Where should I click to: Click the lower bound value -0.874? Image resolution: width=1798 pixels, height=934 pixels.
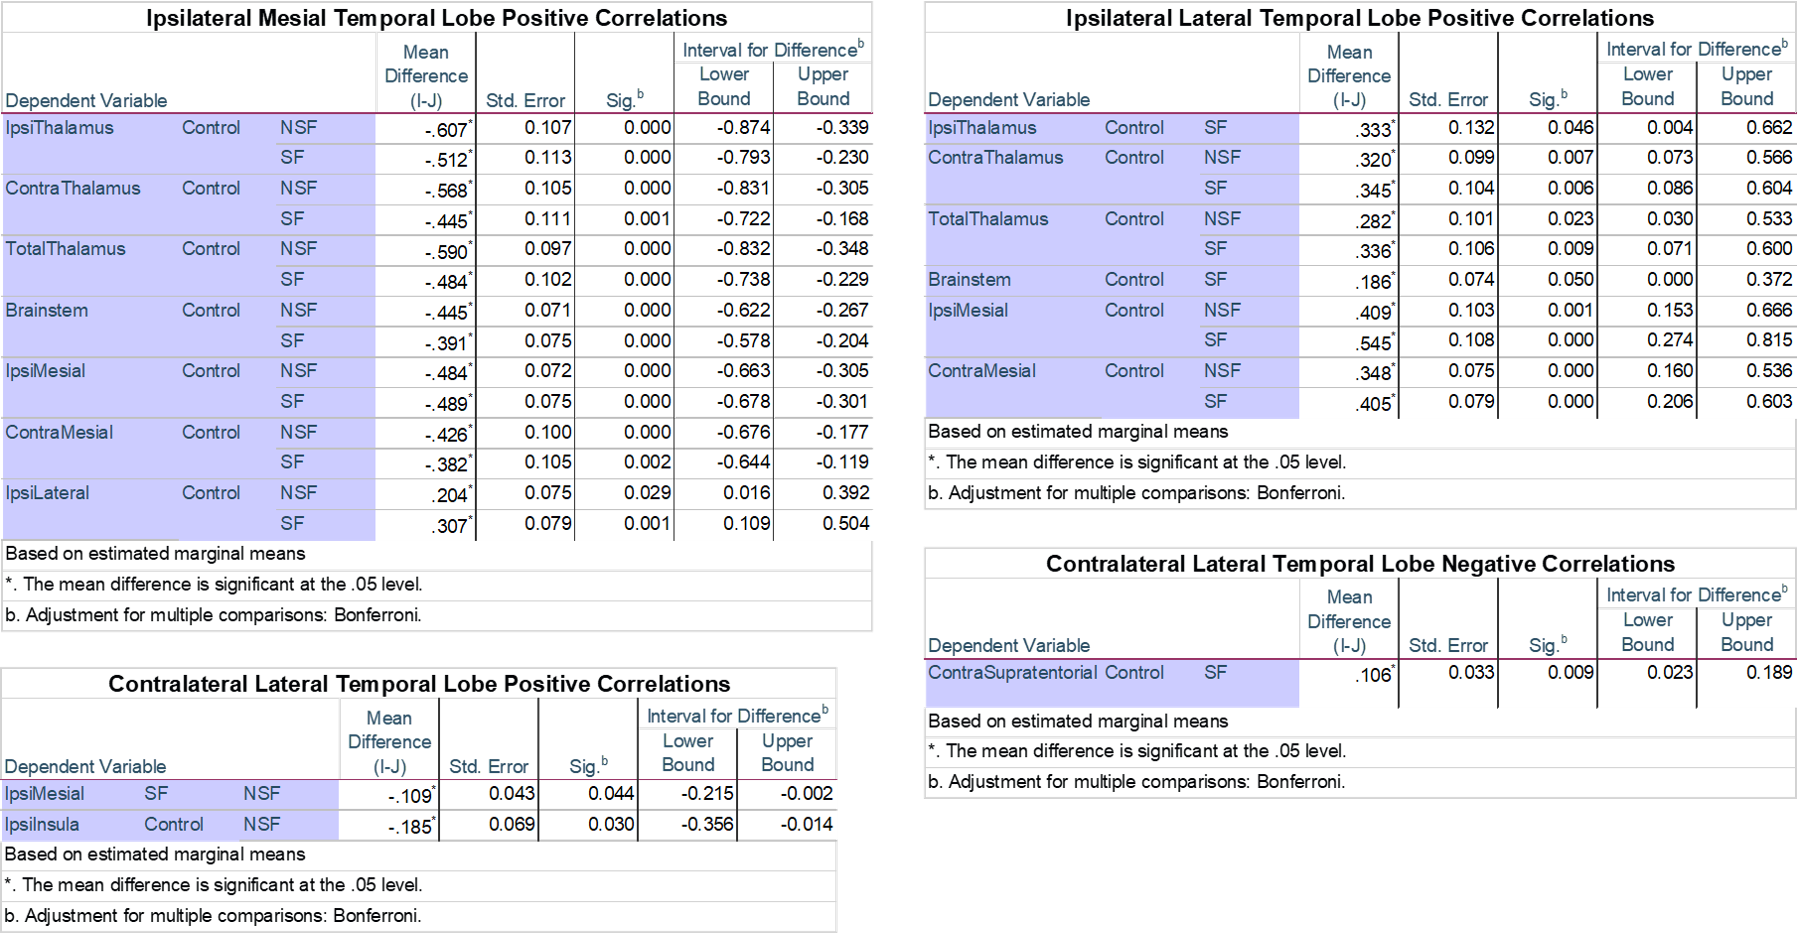point(743,128)
